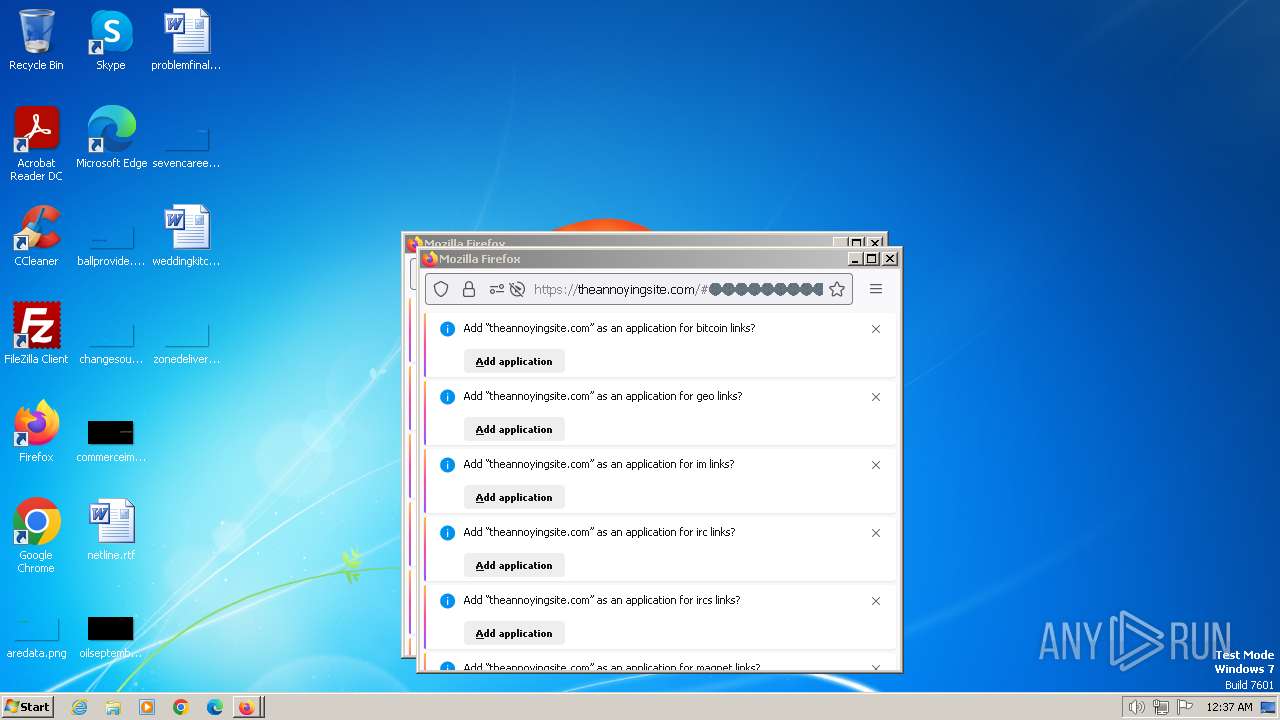
Task: Close the front Mozilla Firefox window
Action: click(890, 258)
